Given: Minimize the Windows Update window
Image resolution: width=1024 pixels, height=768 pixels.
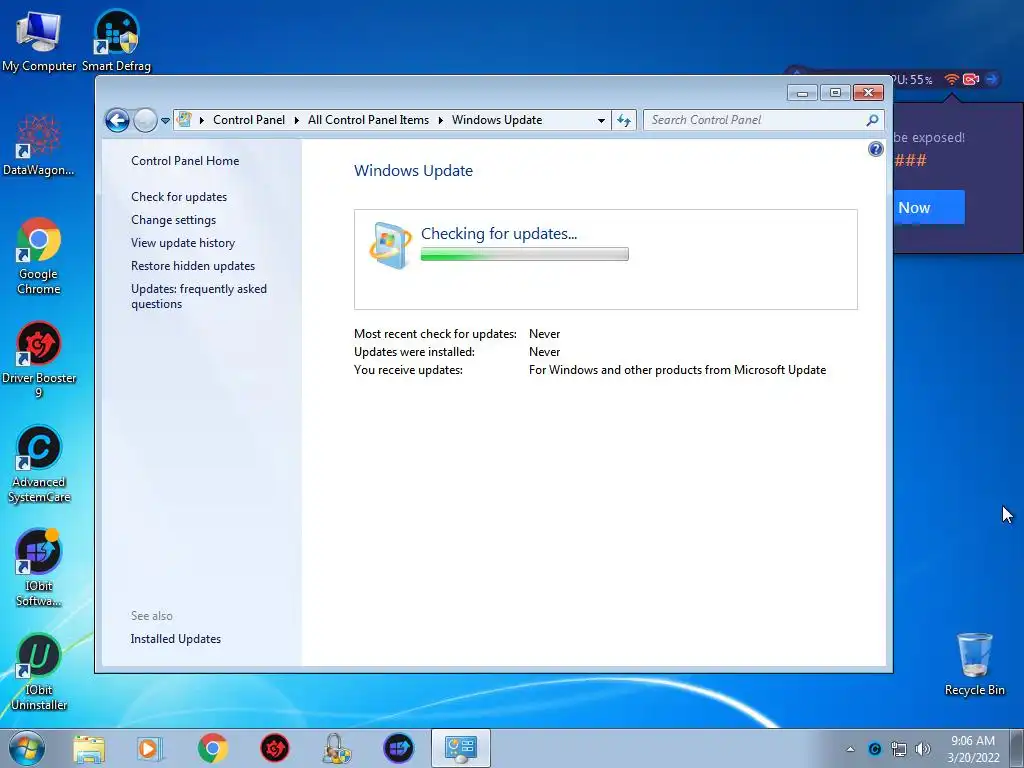Looking at the screenshot, I should click(x=802, y=93).
